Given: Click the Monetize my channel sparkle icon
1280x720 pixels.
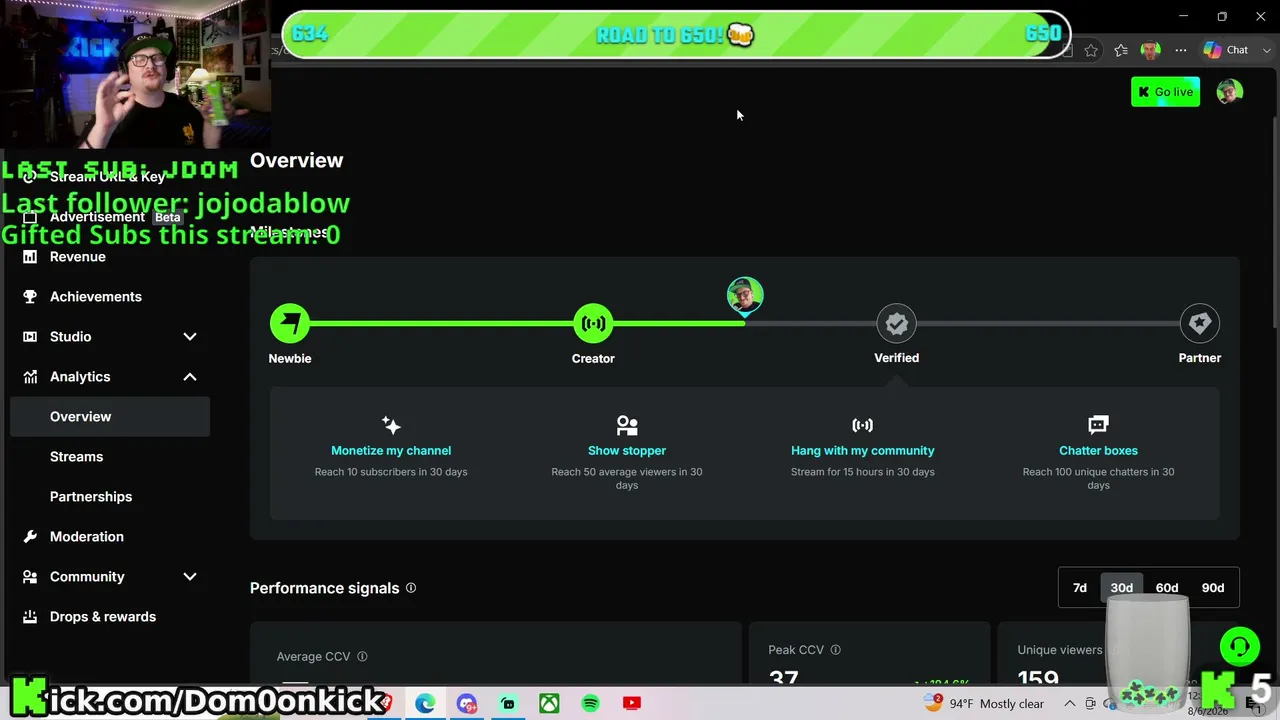Looking at the screenshot, I should pos(391,425).
